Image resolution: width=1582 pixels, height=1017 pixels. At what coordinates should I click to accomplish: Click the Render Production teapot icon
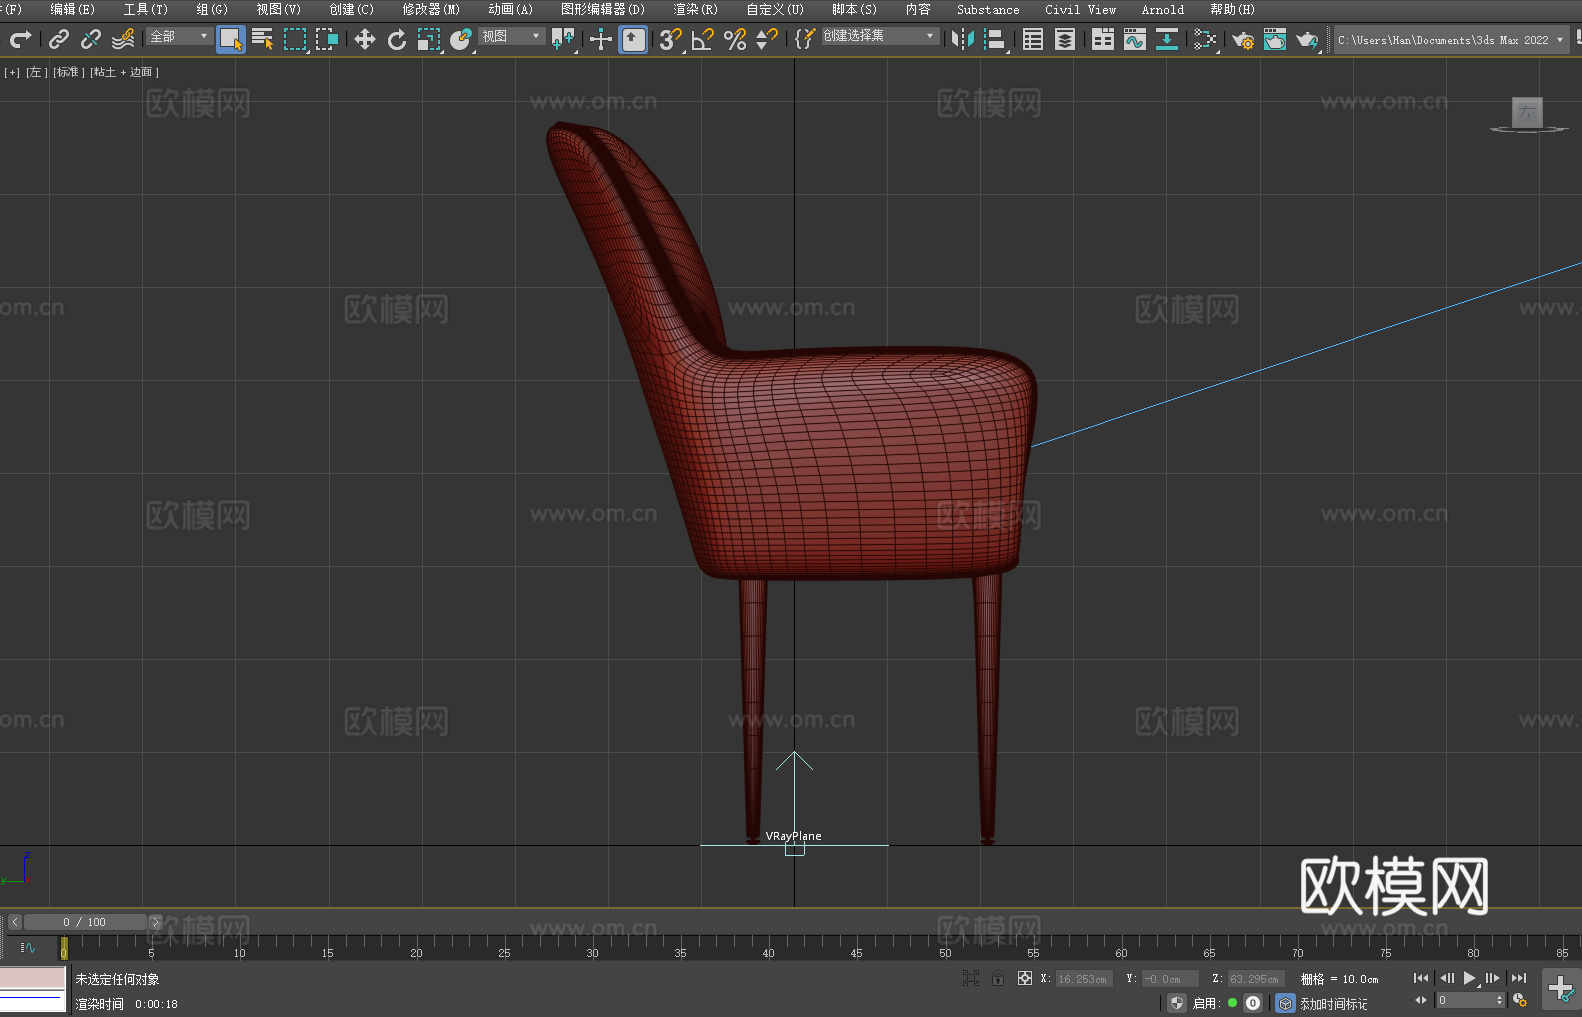(x=1307, y=39)
